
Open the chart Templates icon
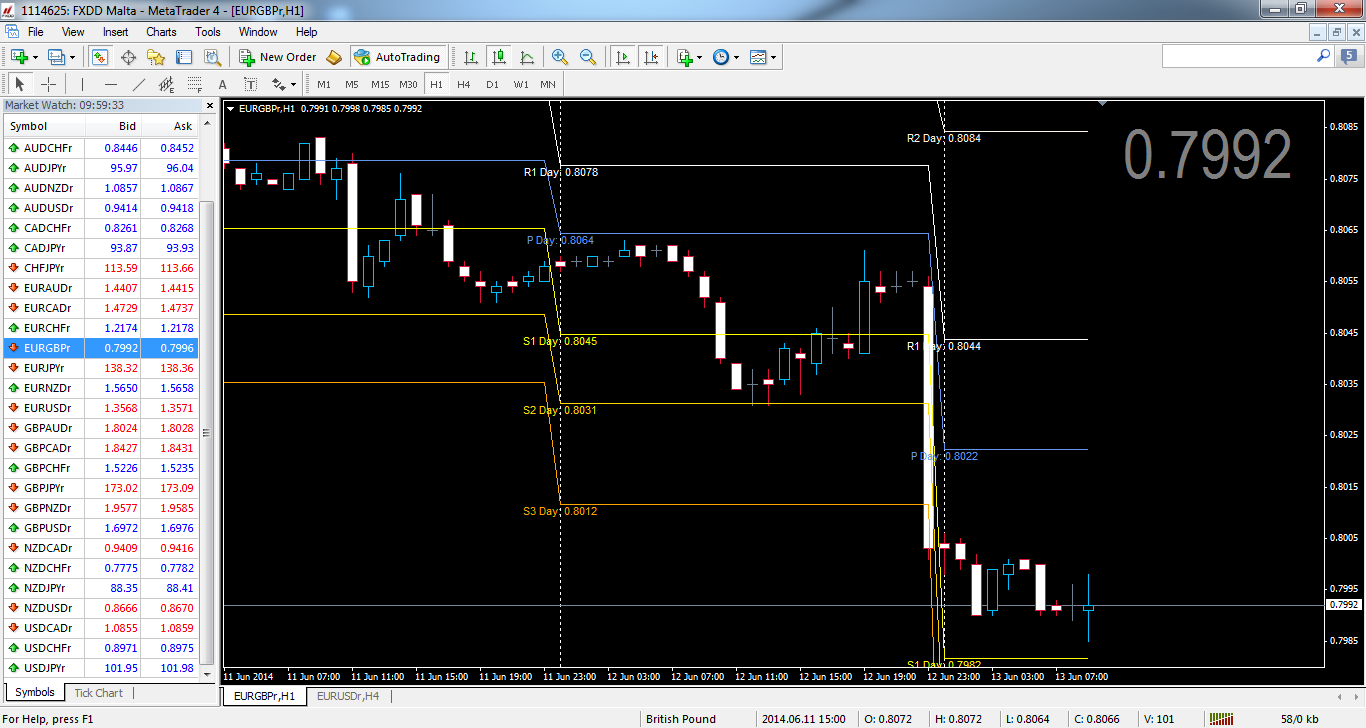(x=759, y=57)
